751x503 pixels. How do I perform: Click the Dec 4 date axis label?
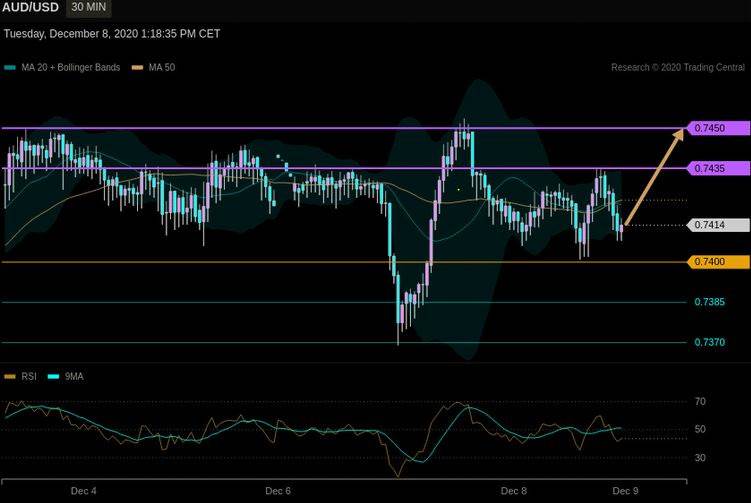click(83, 491)
